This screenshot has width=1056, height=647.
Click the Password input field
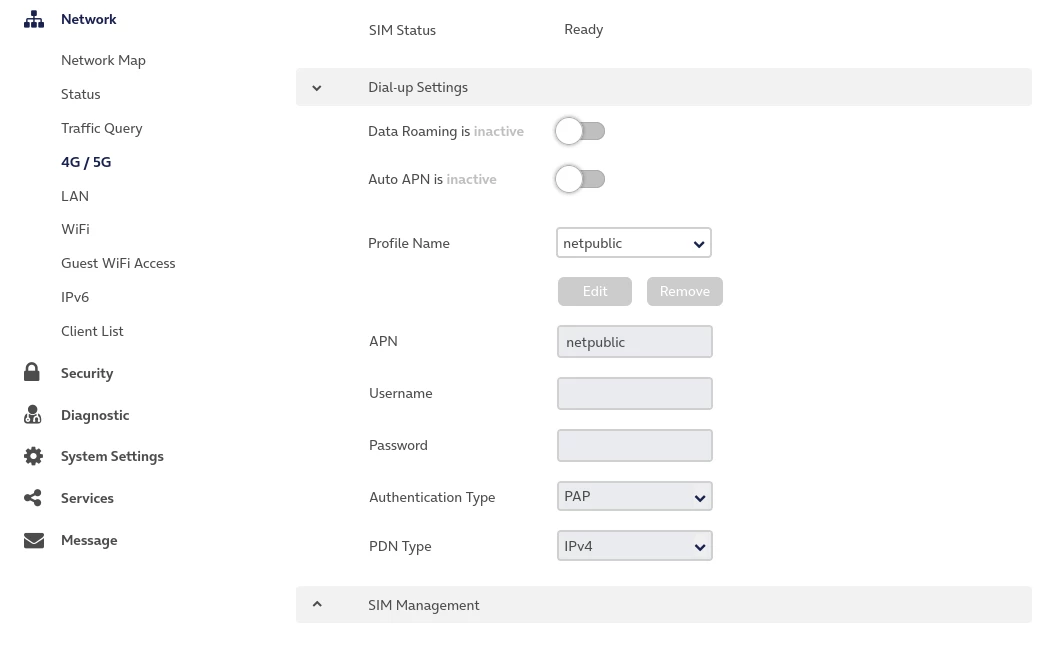click(x=634, y=446)
